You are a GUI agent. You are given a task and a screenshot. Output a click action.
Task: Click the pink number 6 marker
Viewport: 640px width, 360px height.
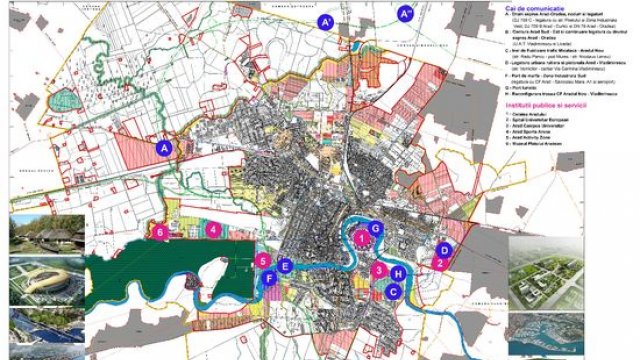(x=160, y=233)
